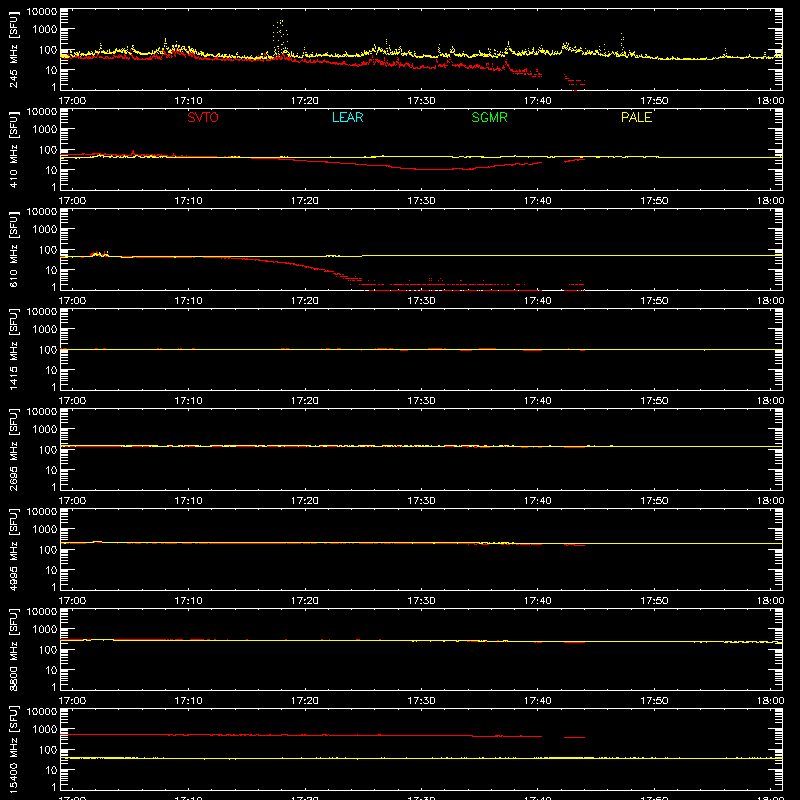Click 17:00 time label under 245 MHz plot

[x=72, y=101]
